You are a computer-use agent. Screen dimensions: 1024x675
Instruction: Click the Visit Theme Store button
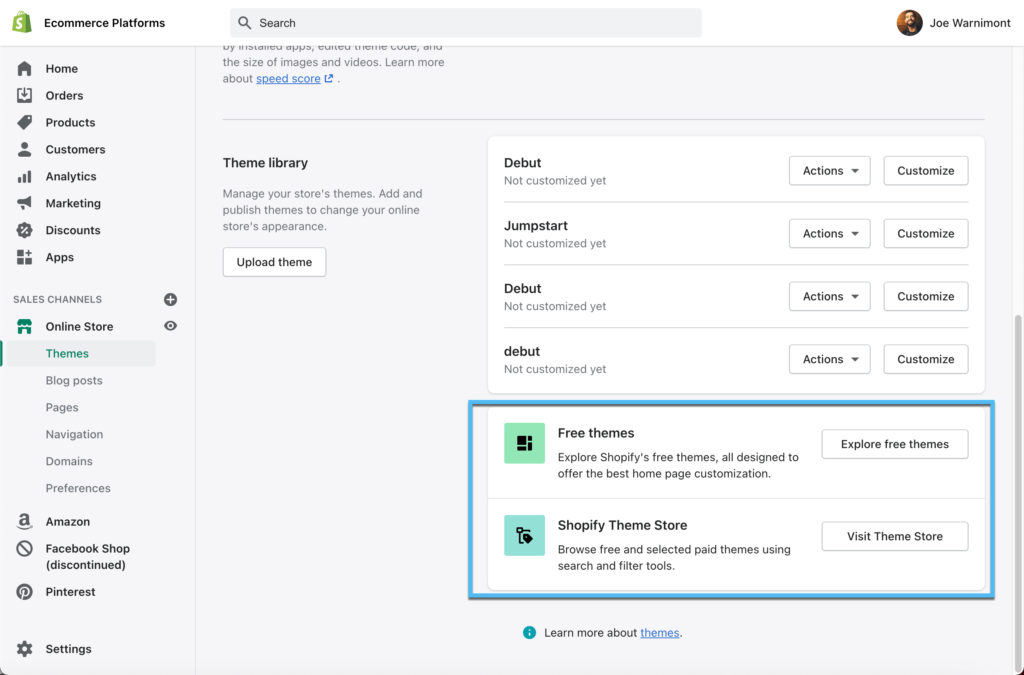pyautogui.click(x=895, y=536)
